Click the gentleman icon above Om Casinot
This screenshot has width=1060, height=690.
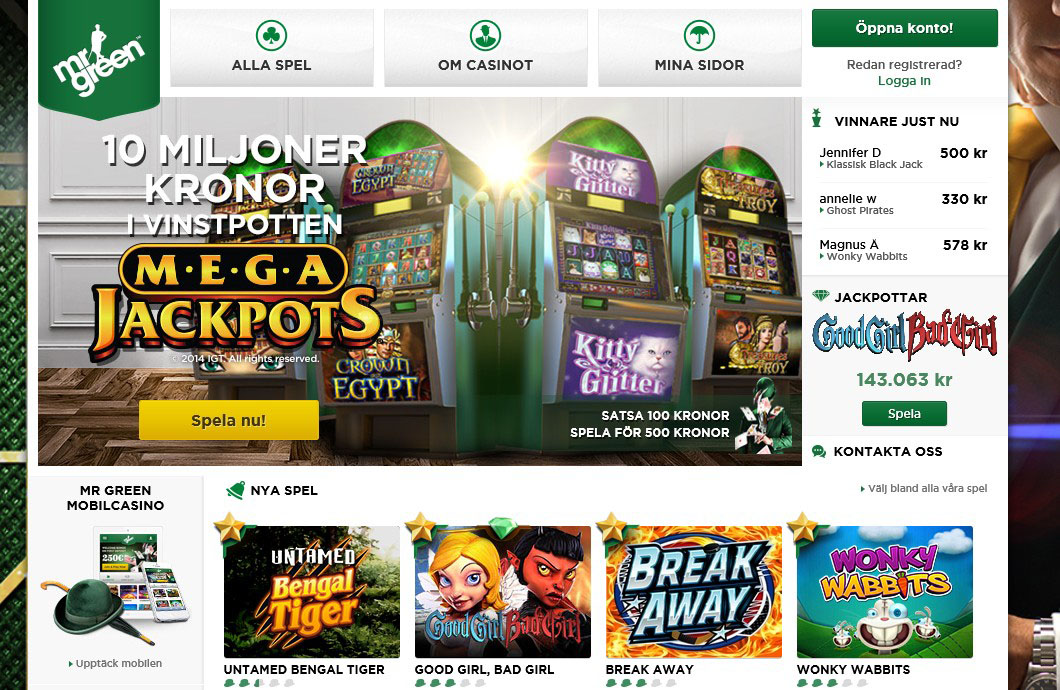485,35
